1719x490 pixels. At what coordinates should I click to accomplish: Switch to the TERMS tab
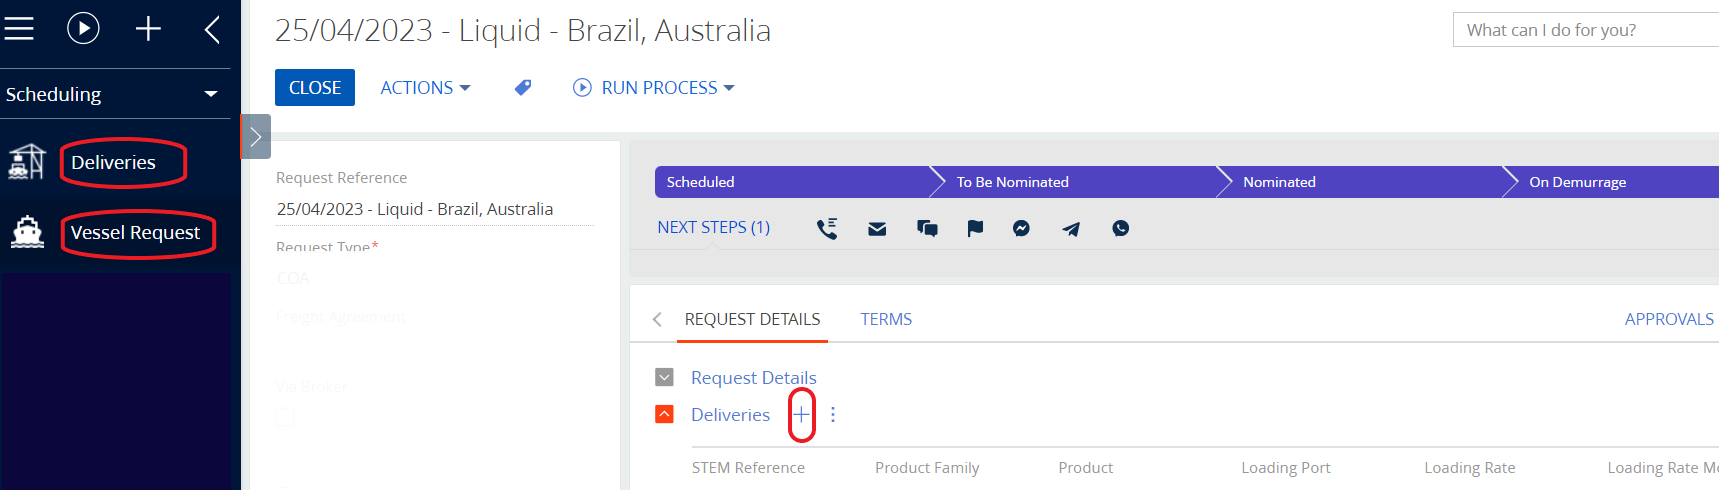886,319
